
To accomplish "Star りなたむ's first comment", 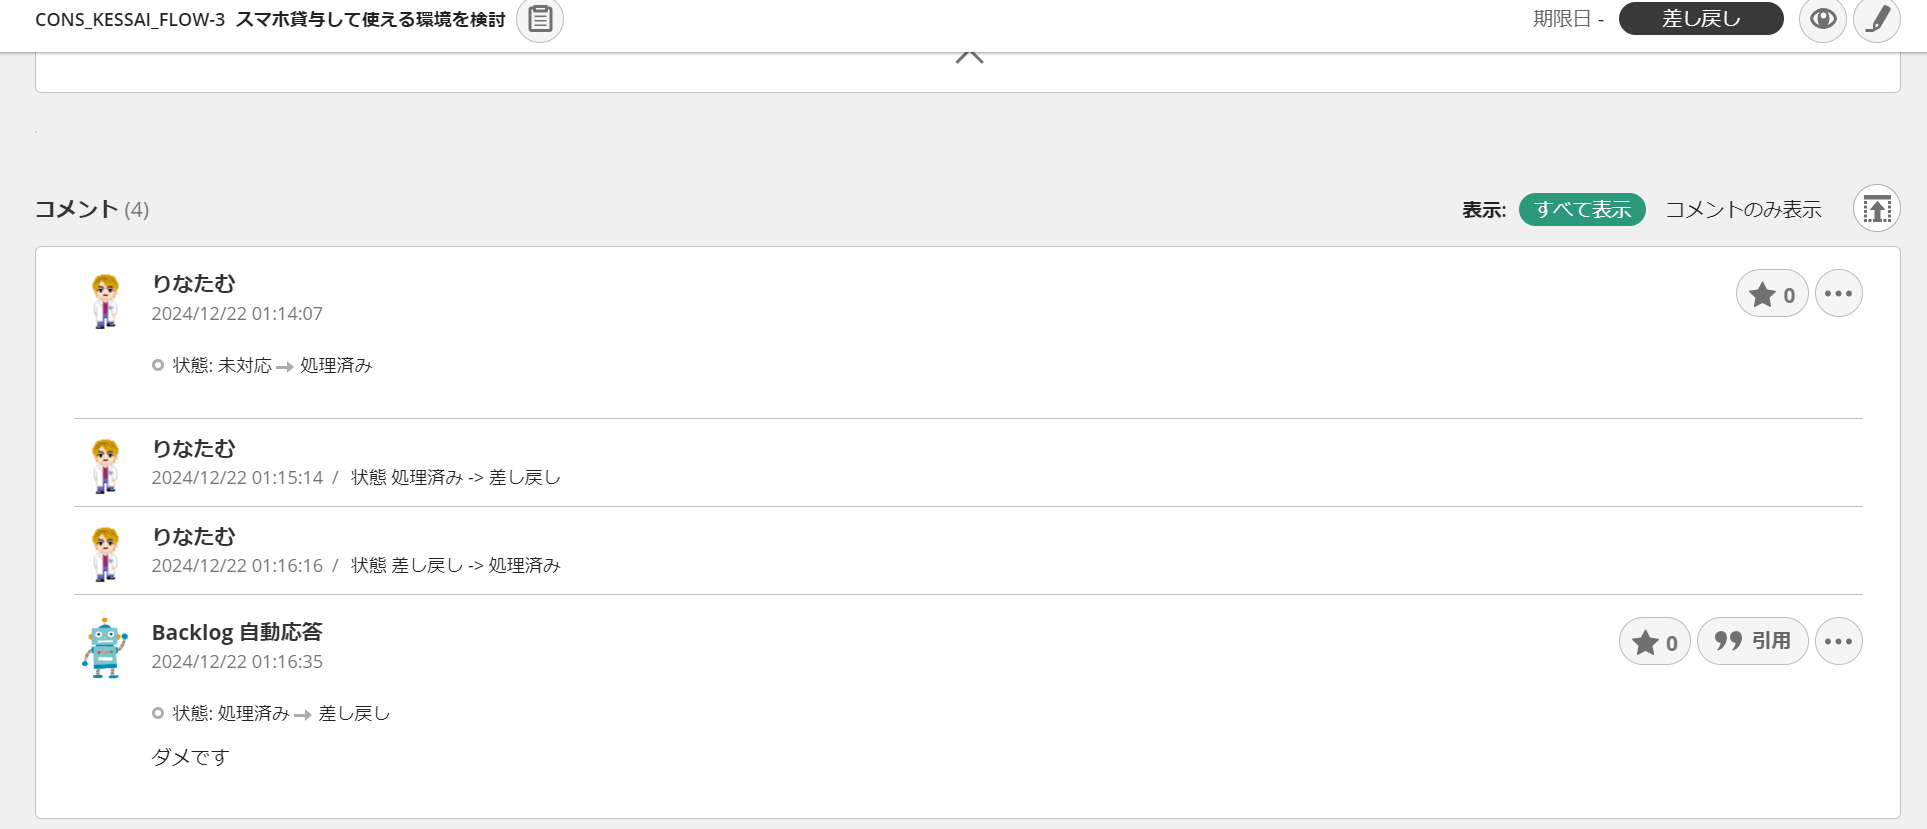I will [1771, 293].
